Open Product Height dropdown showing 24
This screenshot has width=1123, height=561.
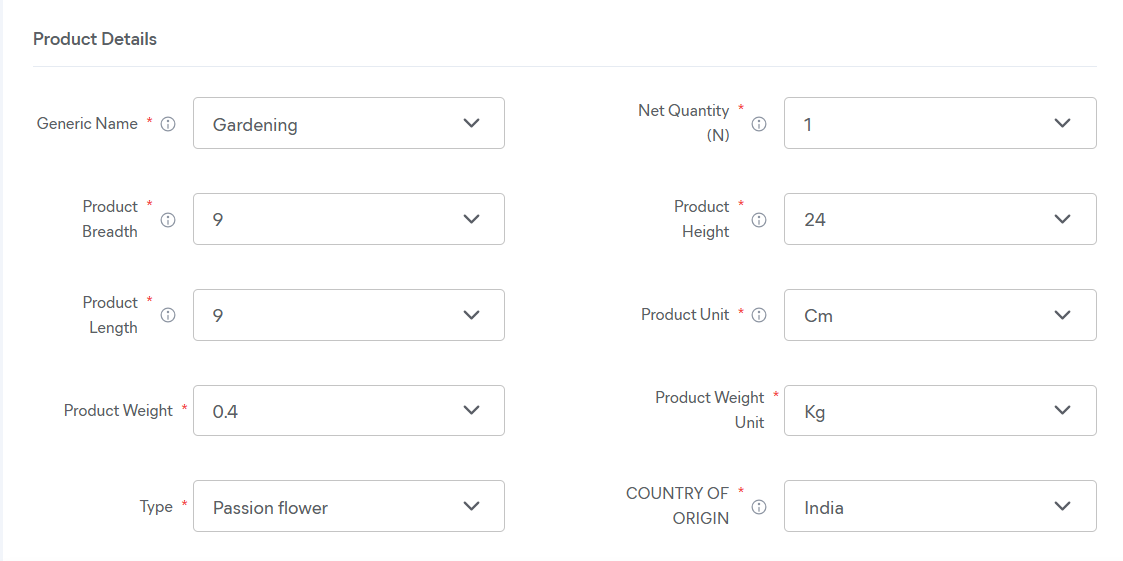pyautogui.click(x=940, y=219)
